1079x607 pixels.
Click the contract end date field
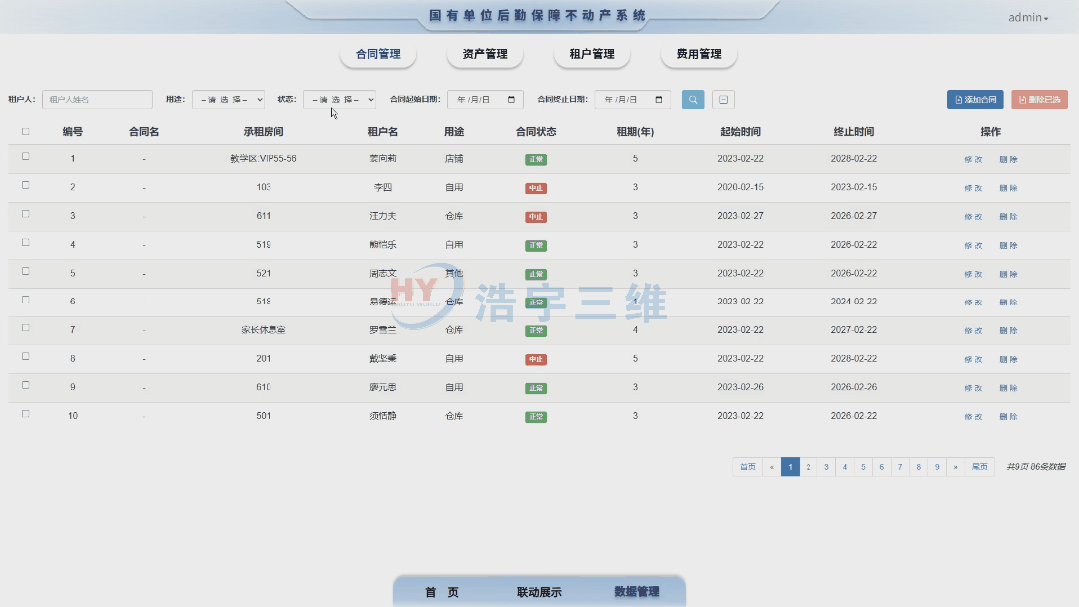point(632,100)
